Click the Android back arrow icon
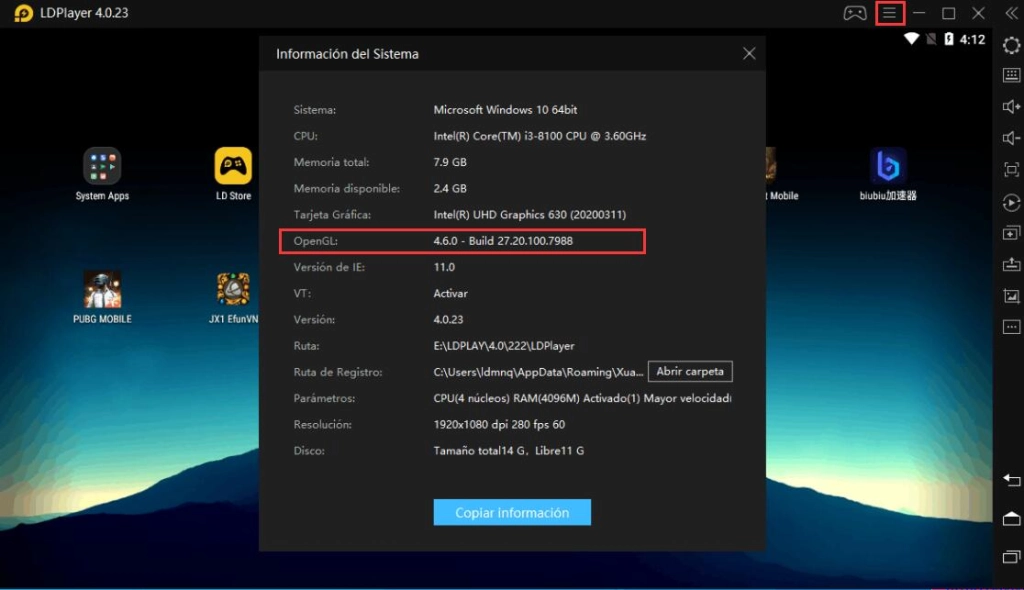The height and width of the screenshot is (590, 1024). tap(1011, 480)
